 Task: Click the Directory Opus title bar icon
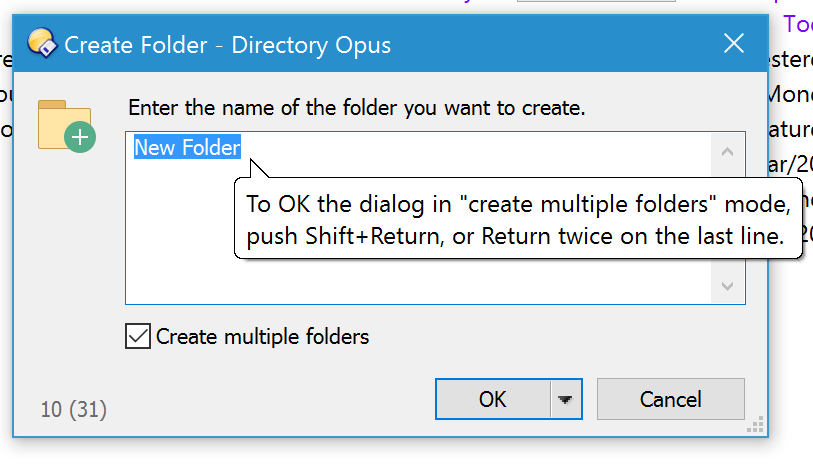tap(42, 43)
